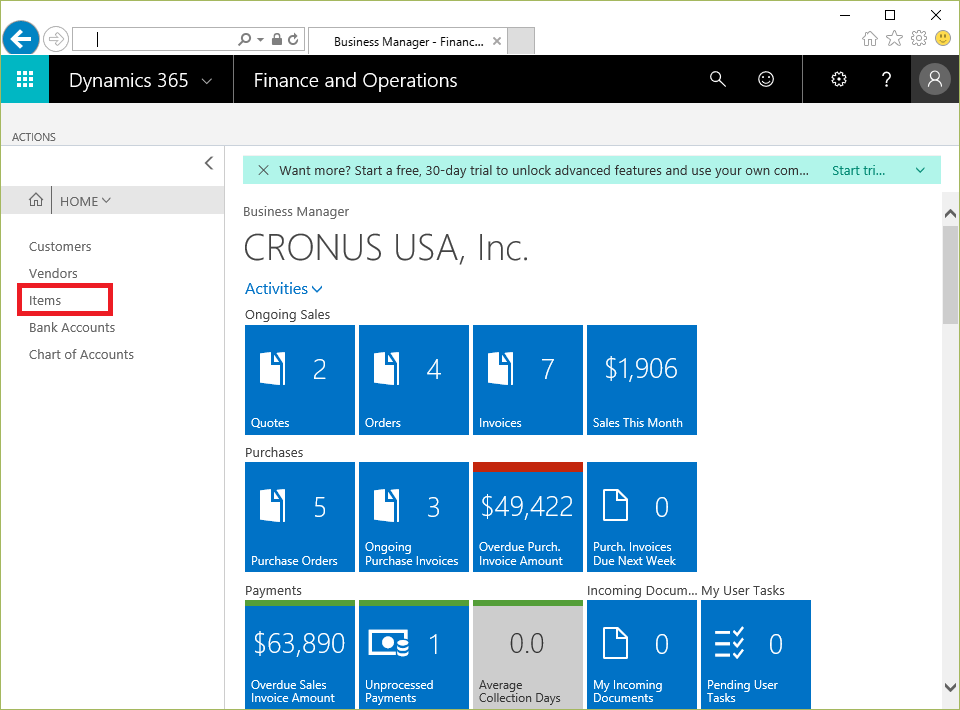Click the browser refresh icon
The width and height of the screenshot is (960, 710).
(293, 39)
